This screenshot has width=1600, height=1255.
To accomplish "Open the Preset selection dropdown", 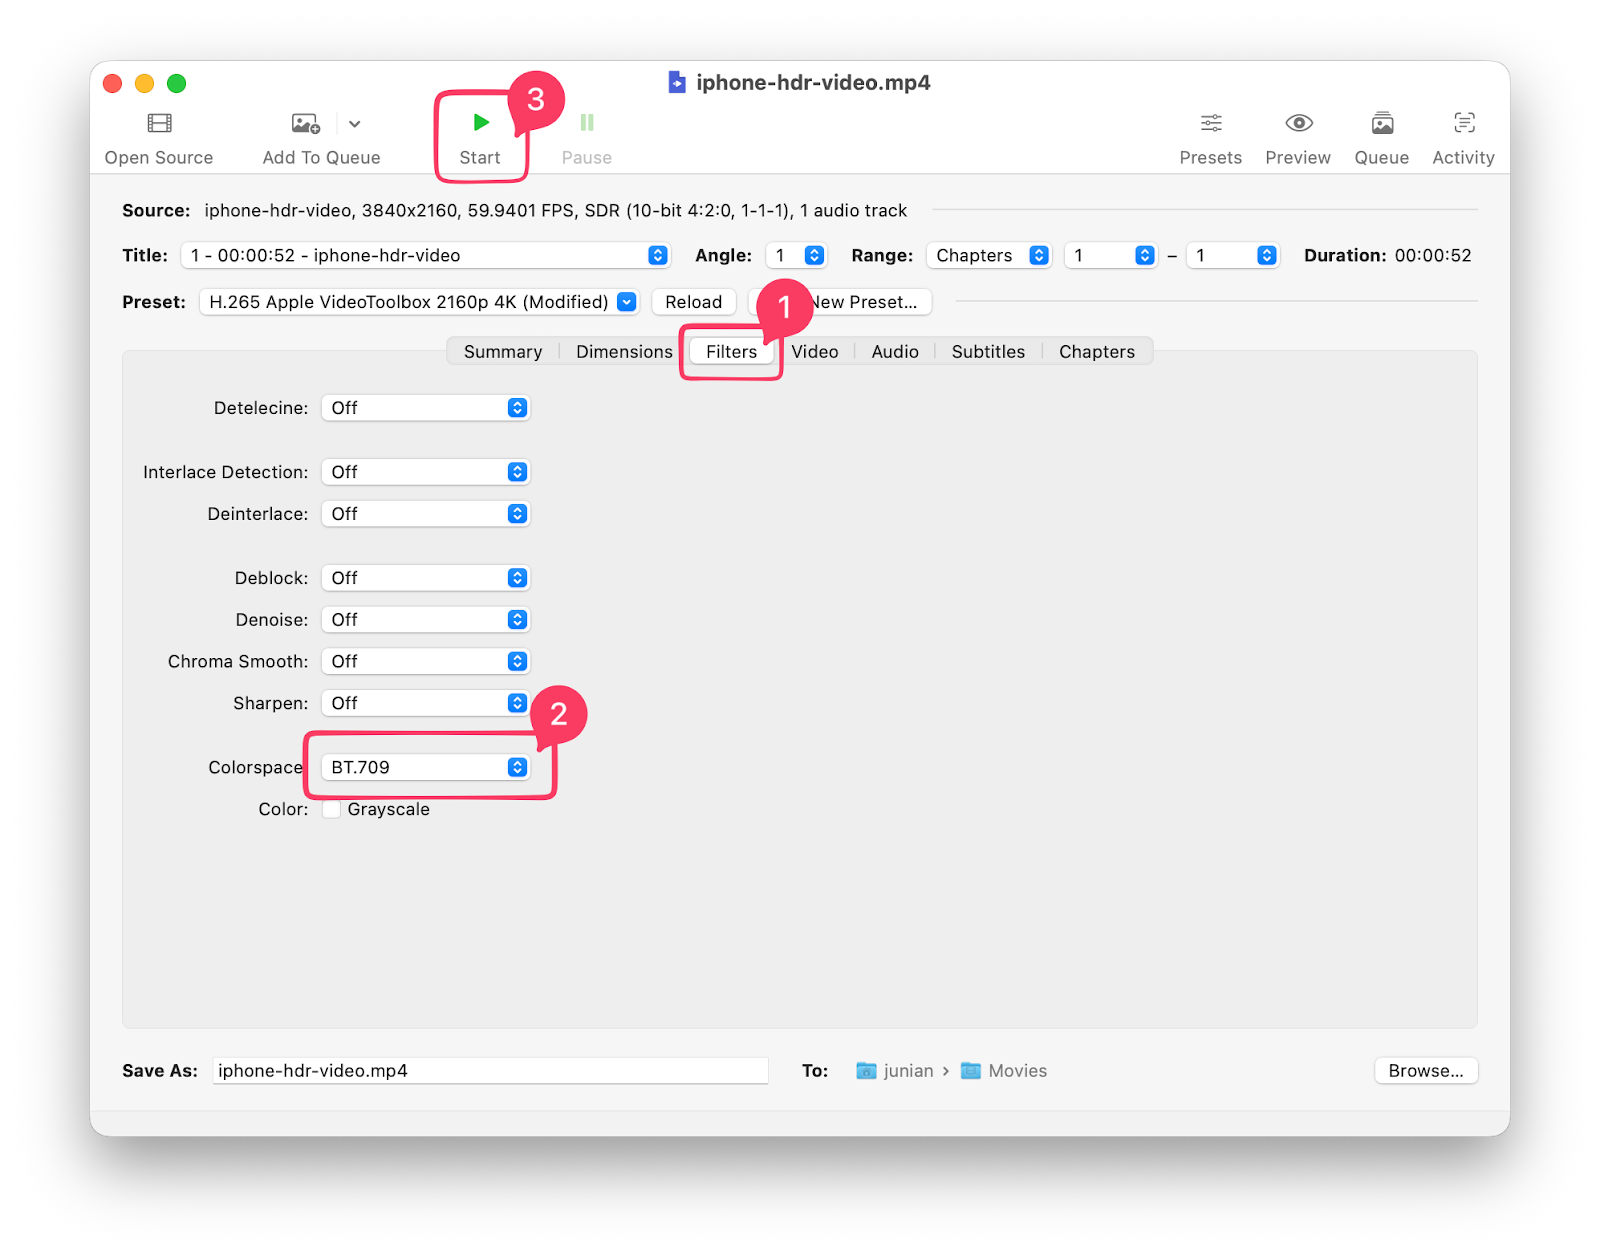I will pos(419,302).
